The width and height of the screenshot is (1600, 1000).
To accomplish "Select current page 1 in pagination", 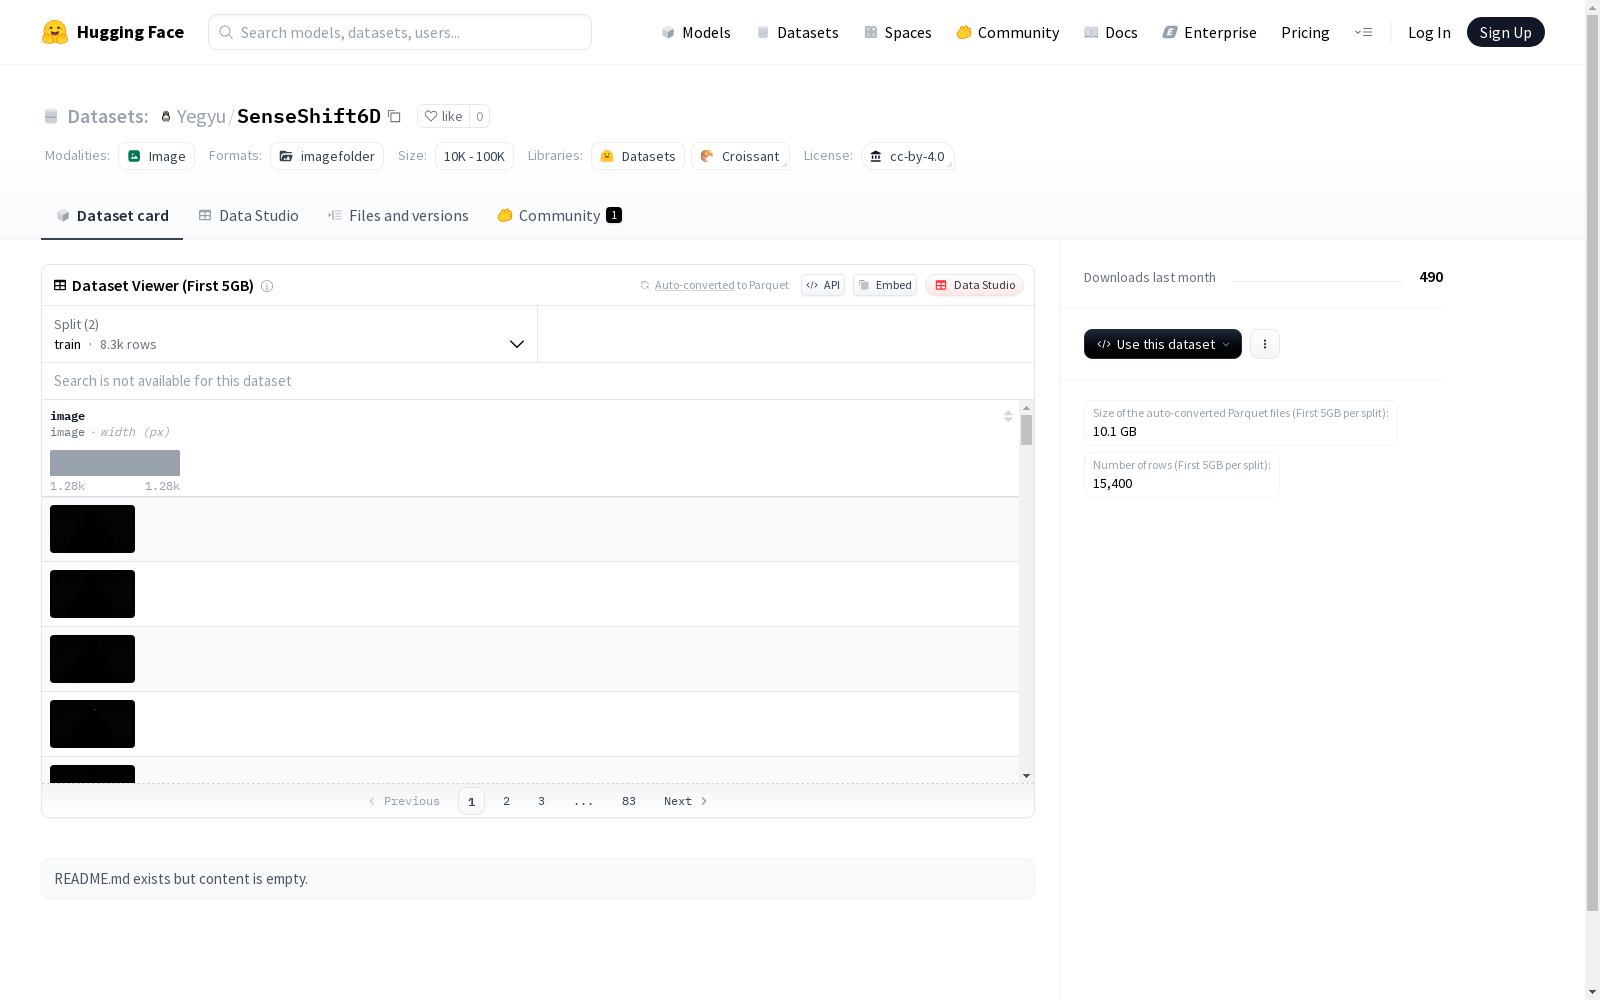I will pos(471,801).
